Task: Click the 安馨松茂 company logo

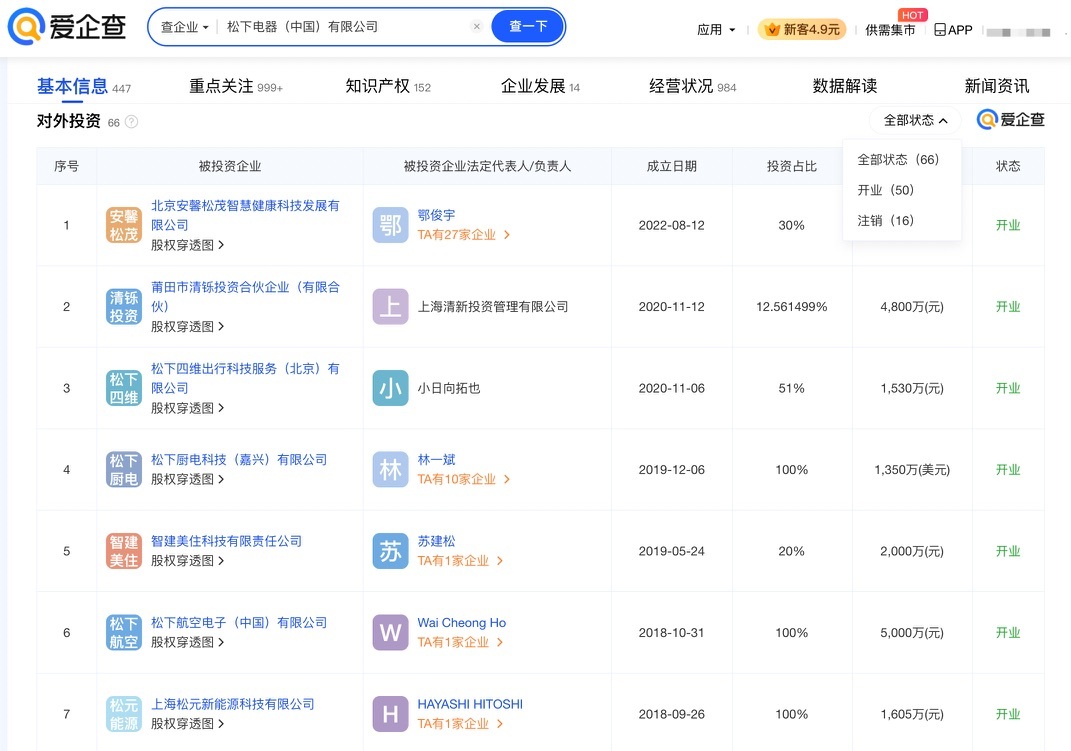Action: pos(124,225)
